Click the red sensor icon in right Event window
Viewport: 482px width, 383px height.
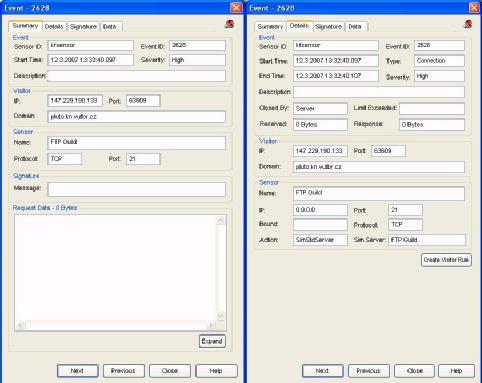[x=468, y=24]
